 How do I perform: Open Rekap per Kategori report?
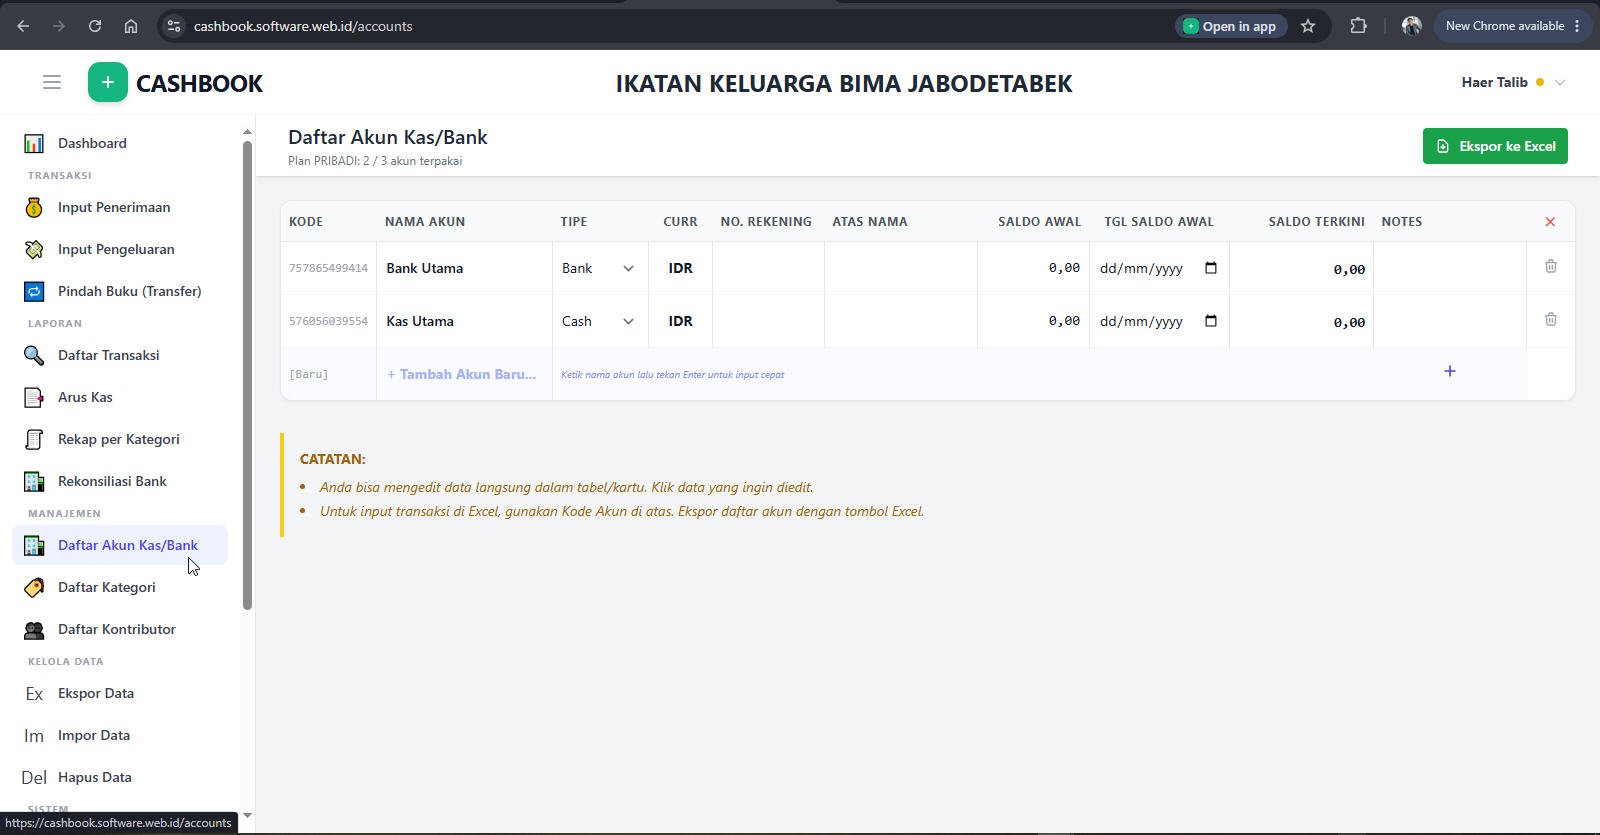(x=120, y=439)
